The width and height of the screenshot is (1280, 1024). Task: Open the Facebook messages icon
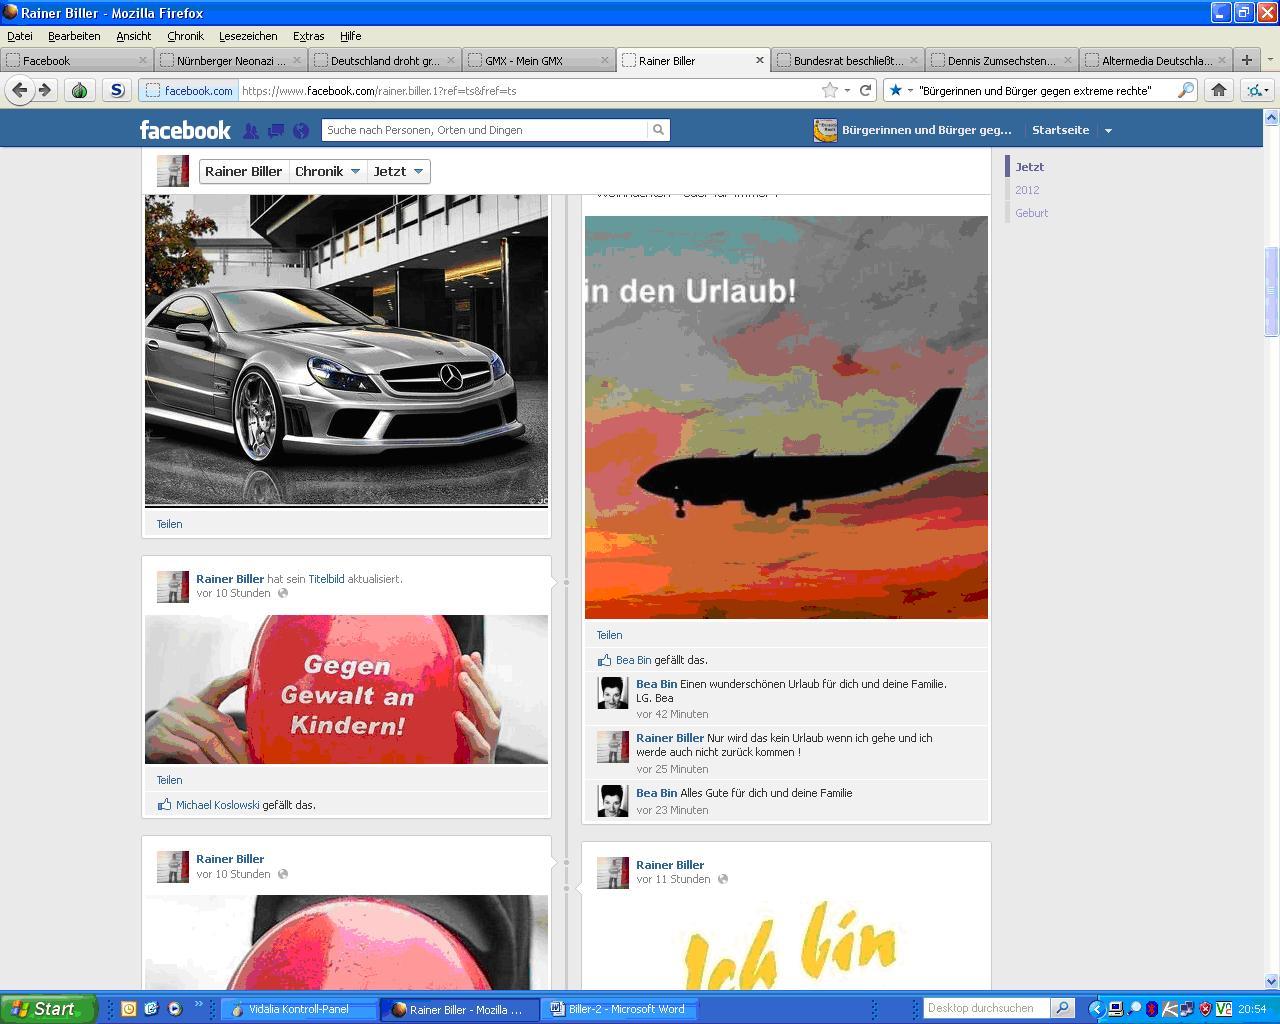click(276, 130)
